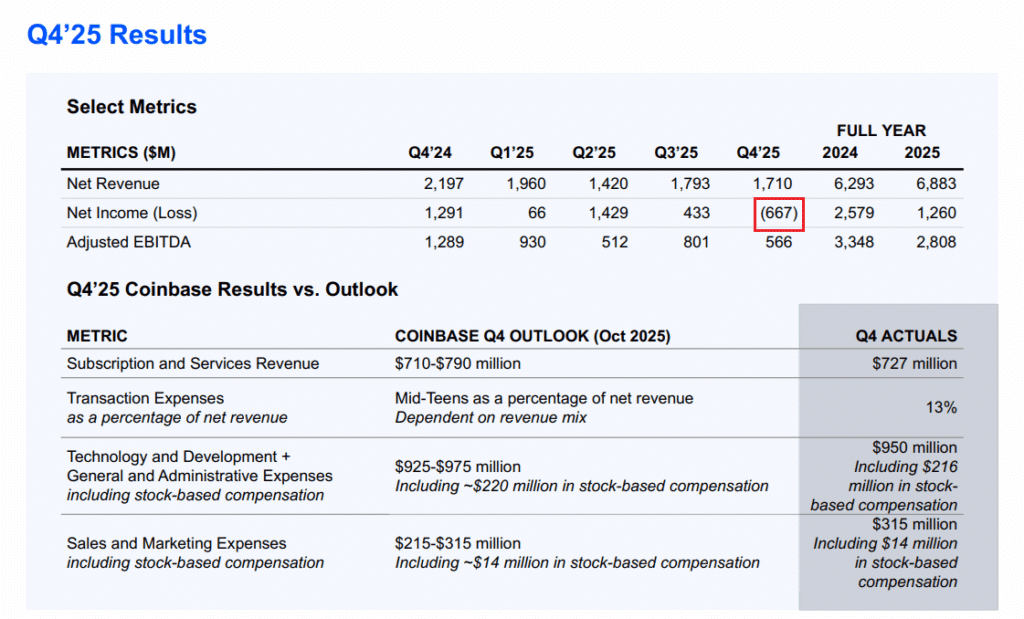Click the Q4'25 Adjusted EBITDA value 566
Image resolution: width=1024 pixels, height=619 pixels.
(777, 242)
